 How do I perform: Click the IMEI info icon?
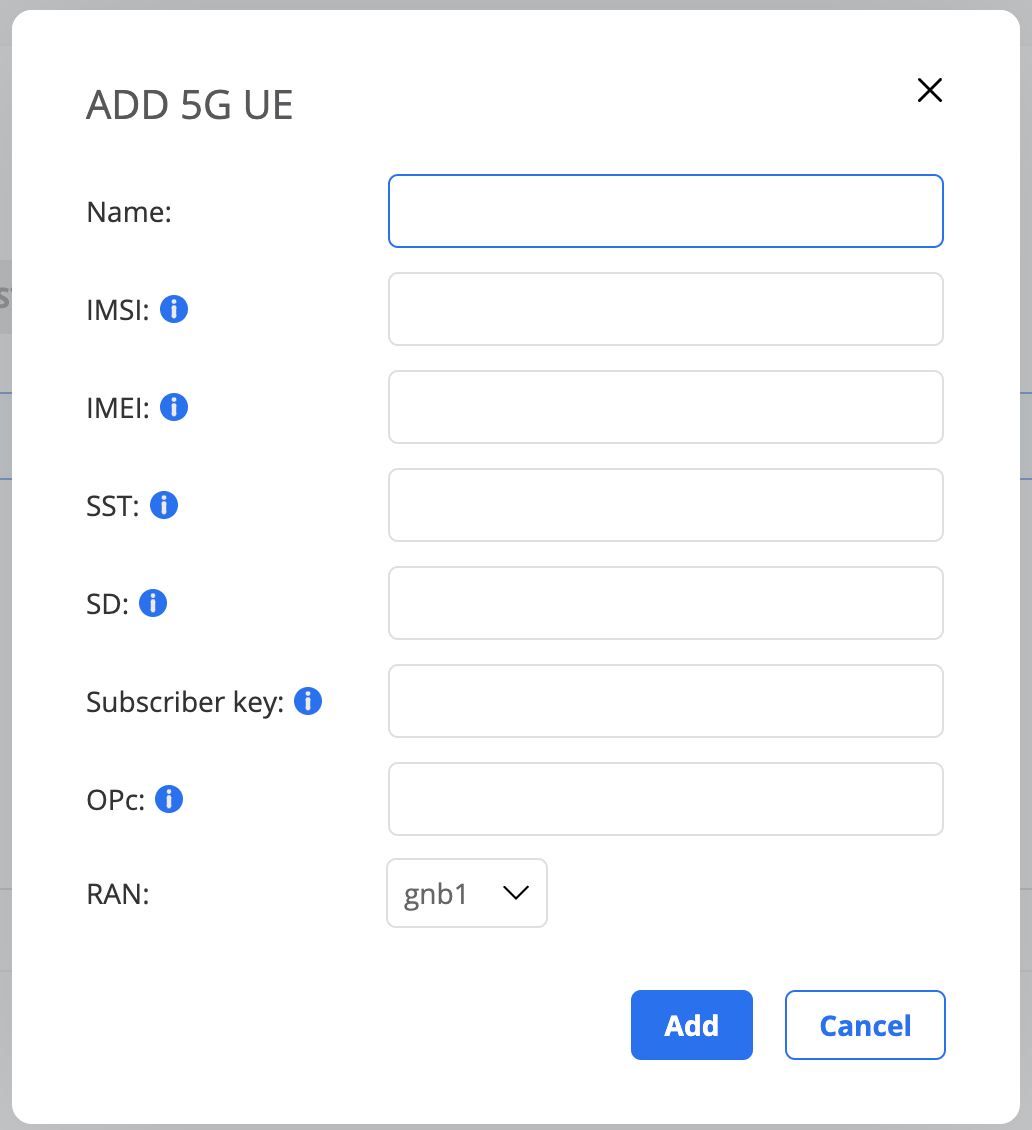pyautogui.click(x=174, y=408)
